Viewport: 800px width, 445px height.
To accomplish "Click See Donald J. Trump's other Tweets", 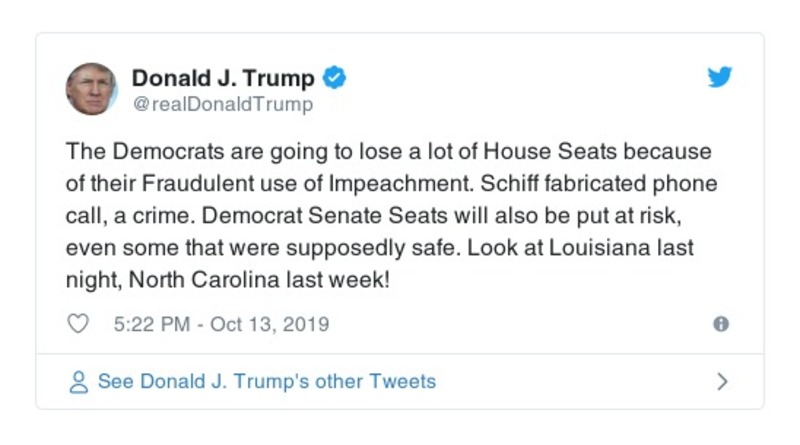I will [266, 382].
